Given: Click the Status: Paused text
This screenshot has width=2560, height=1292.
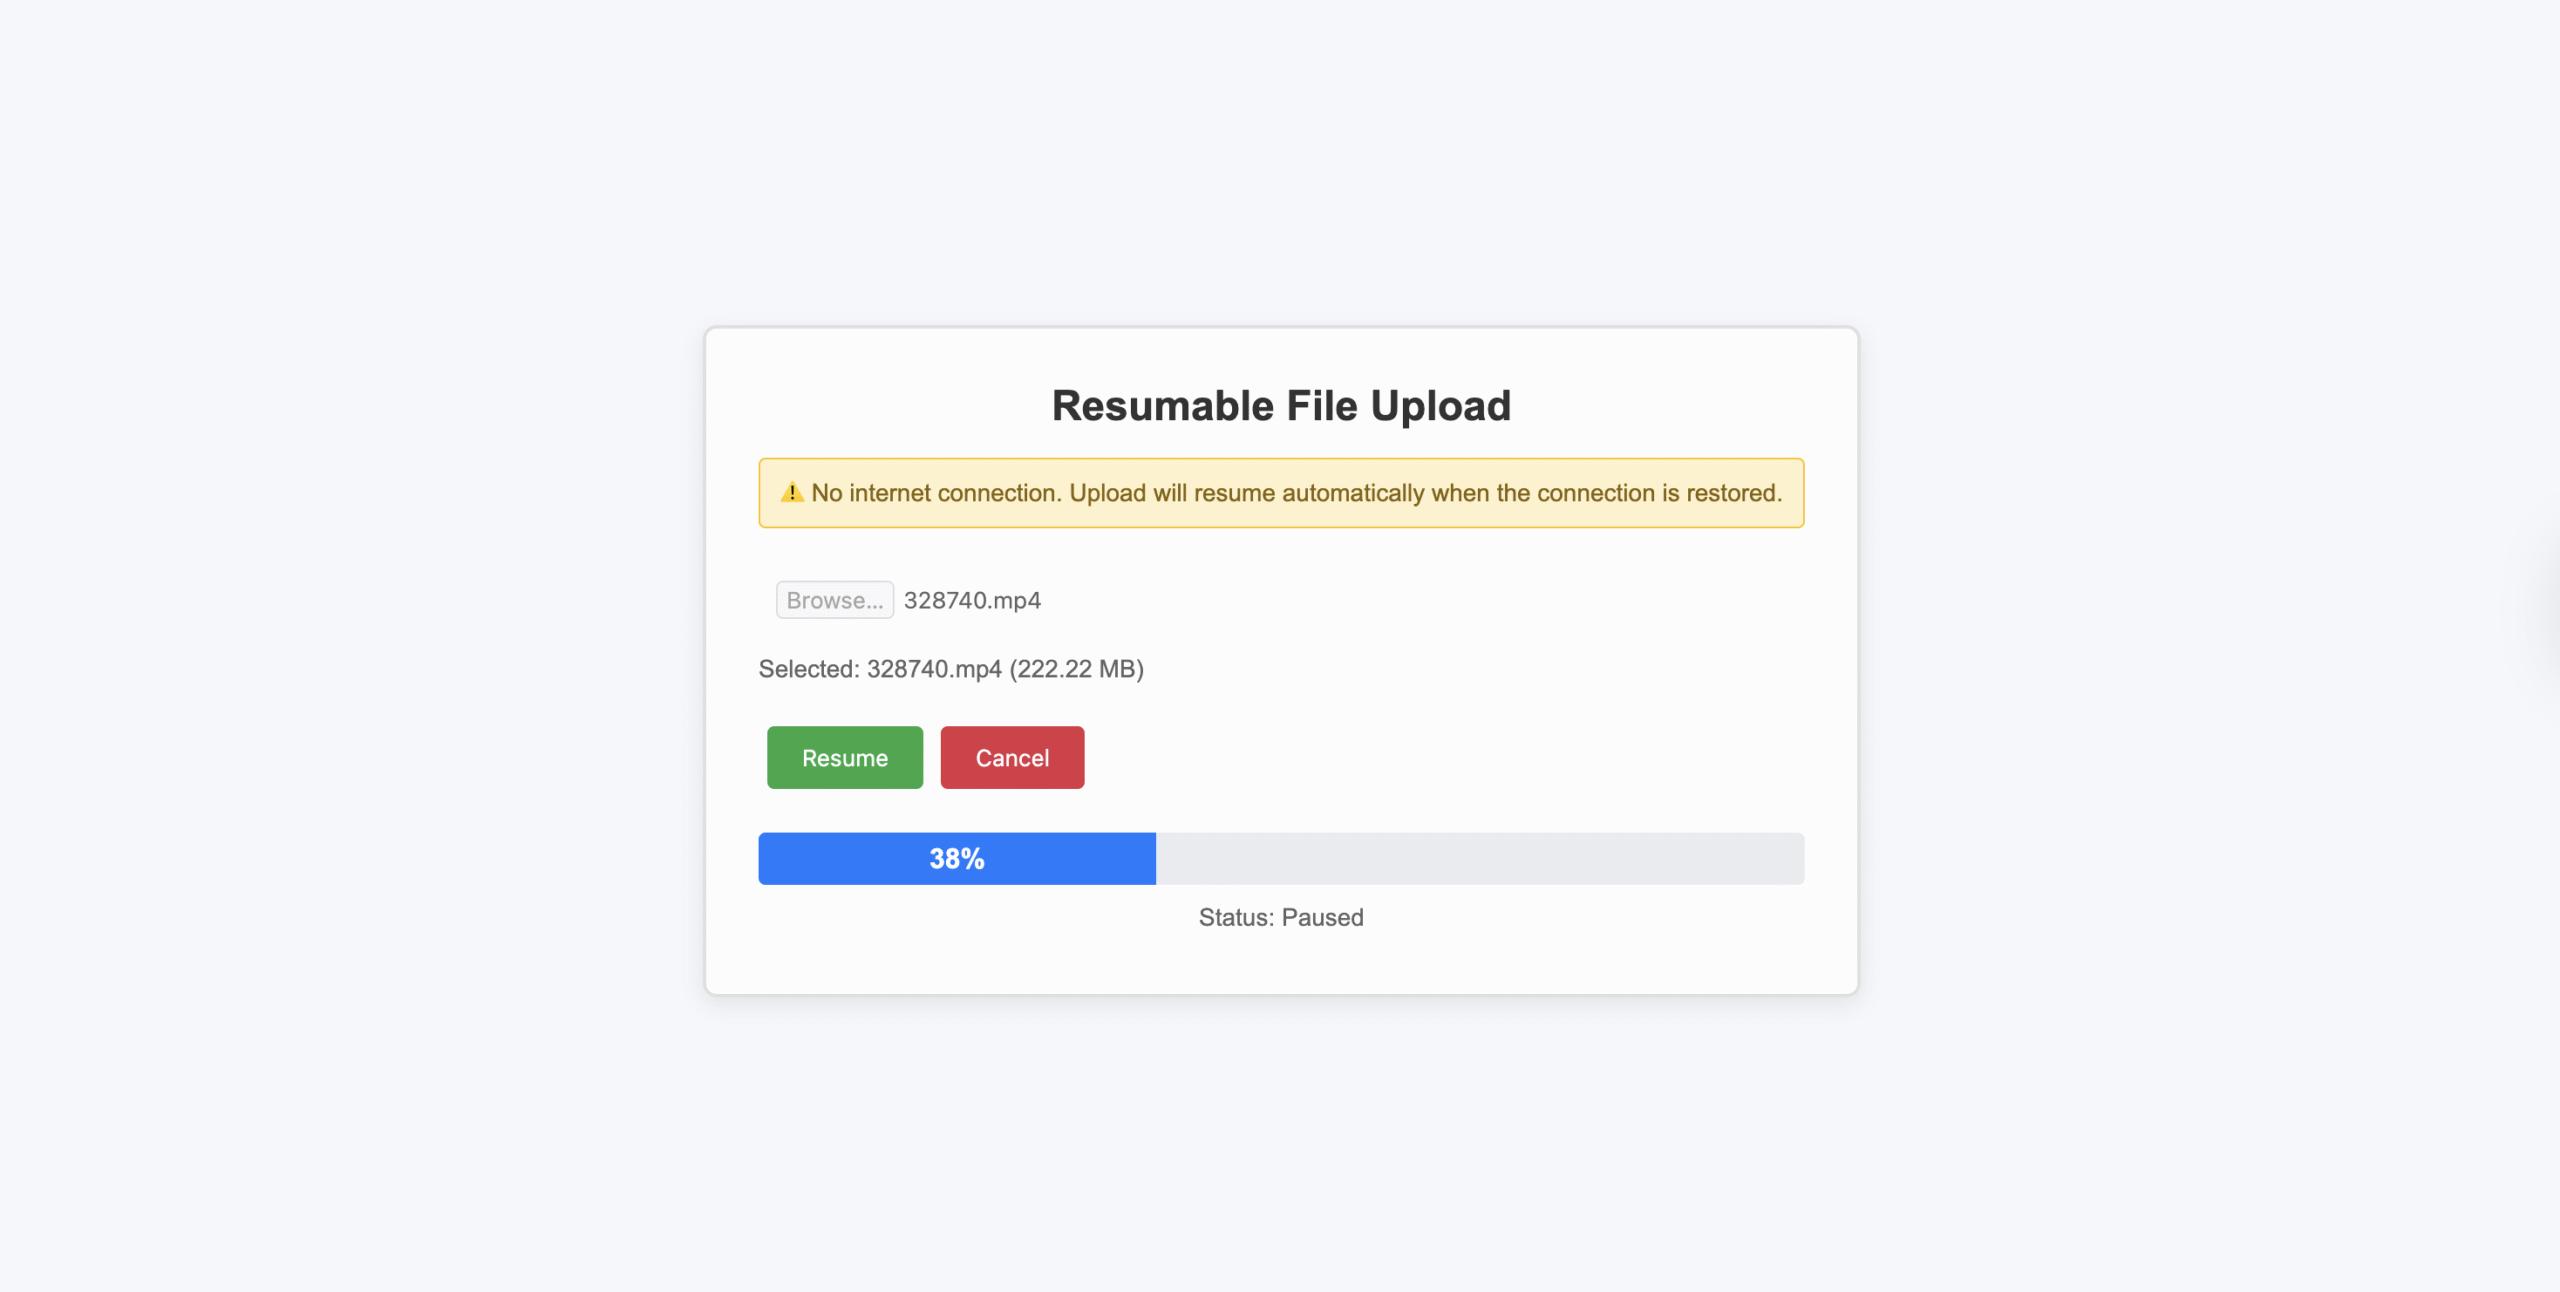Looking at the screenshot, I should click(x=1281, y=917).
